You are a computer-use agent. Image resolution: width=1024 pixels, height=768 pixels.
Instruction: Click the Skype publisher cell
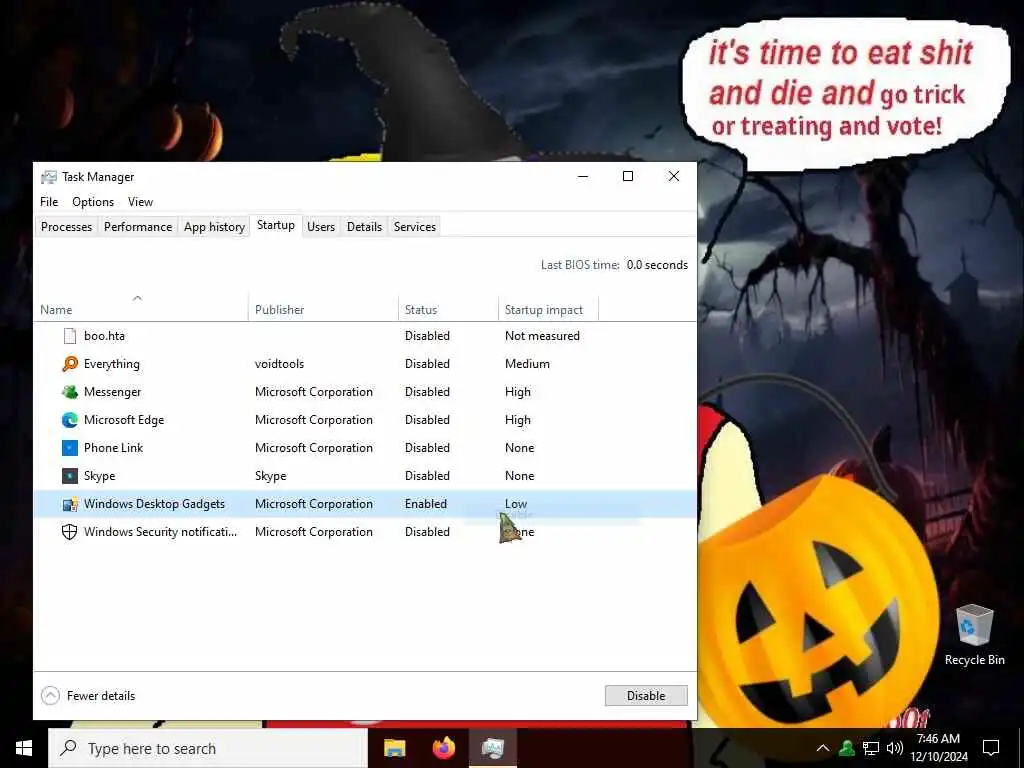[270, 476]
